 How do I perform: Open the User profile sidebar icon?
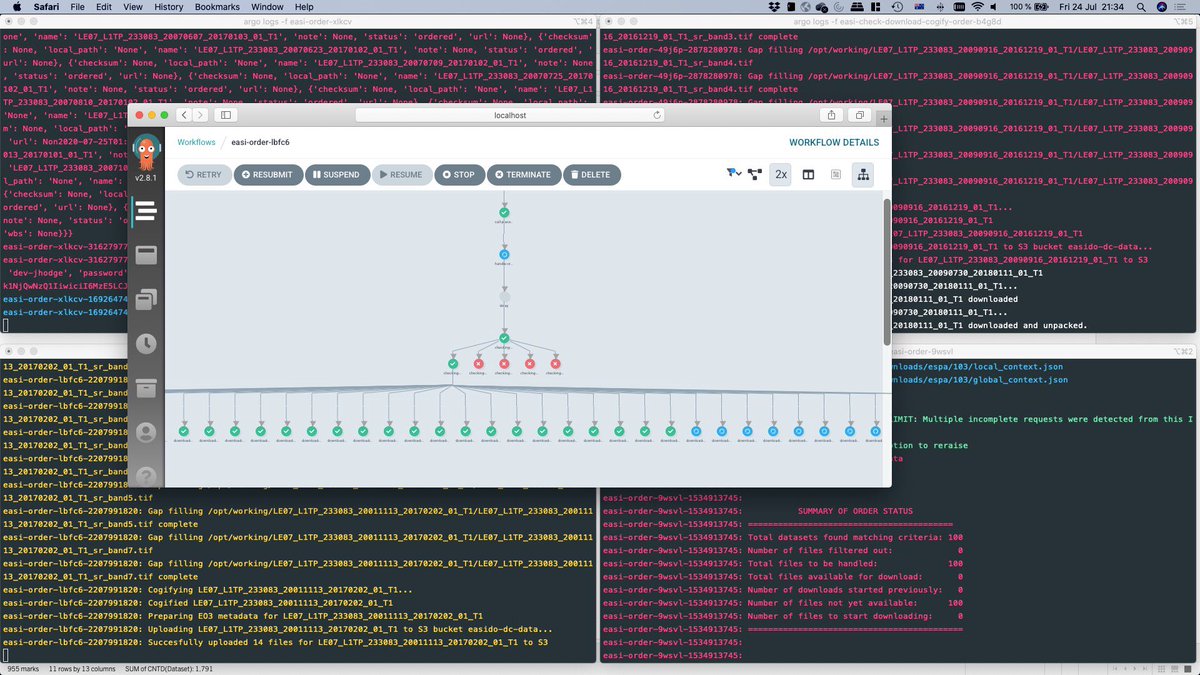[146, 432]
